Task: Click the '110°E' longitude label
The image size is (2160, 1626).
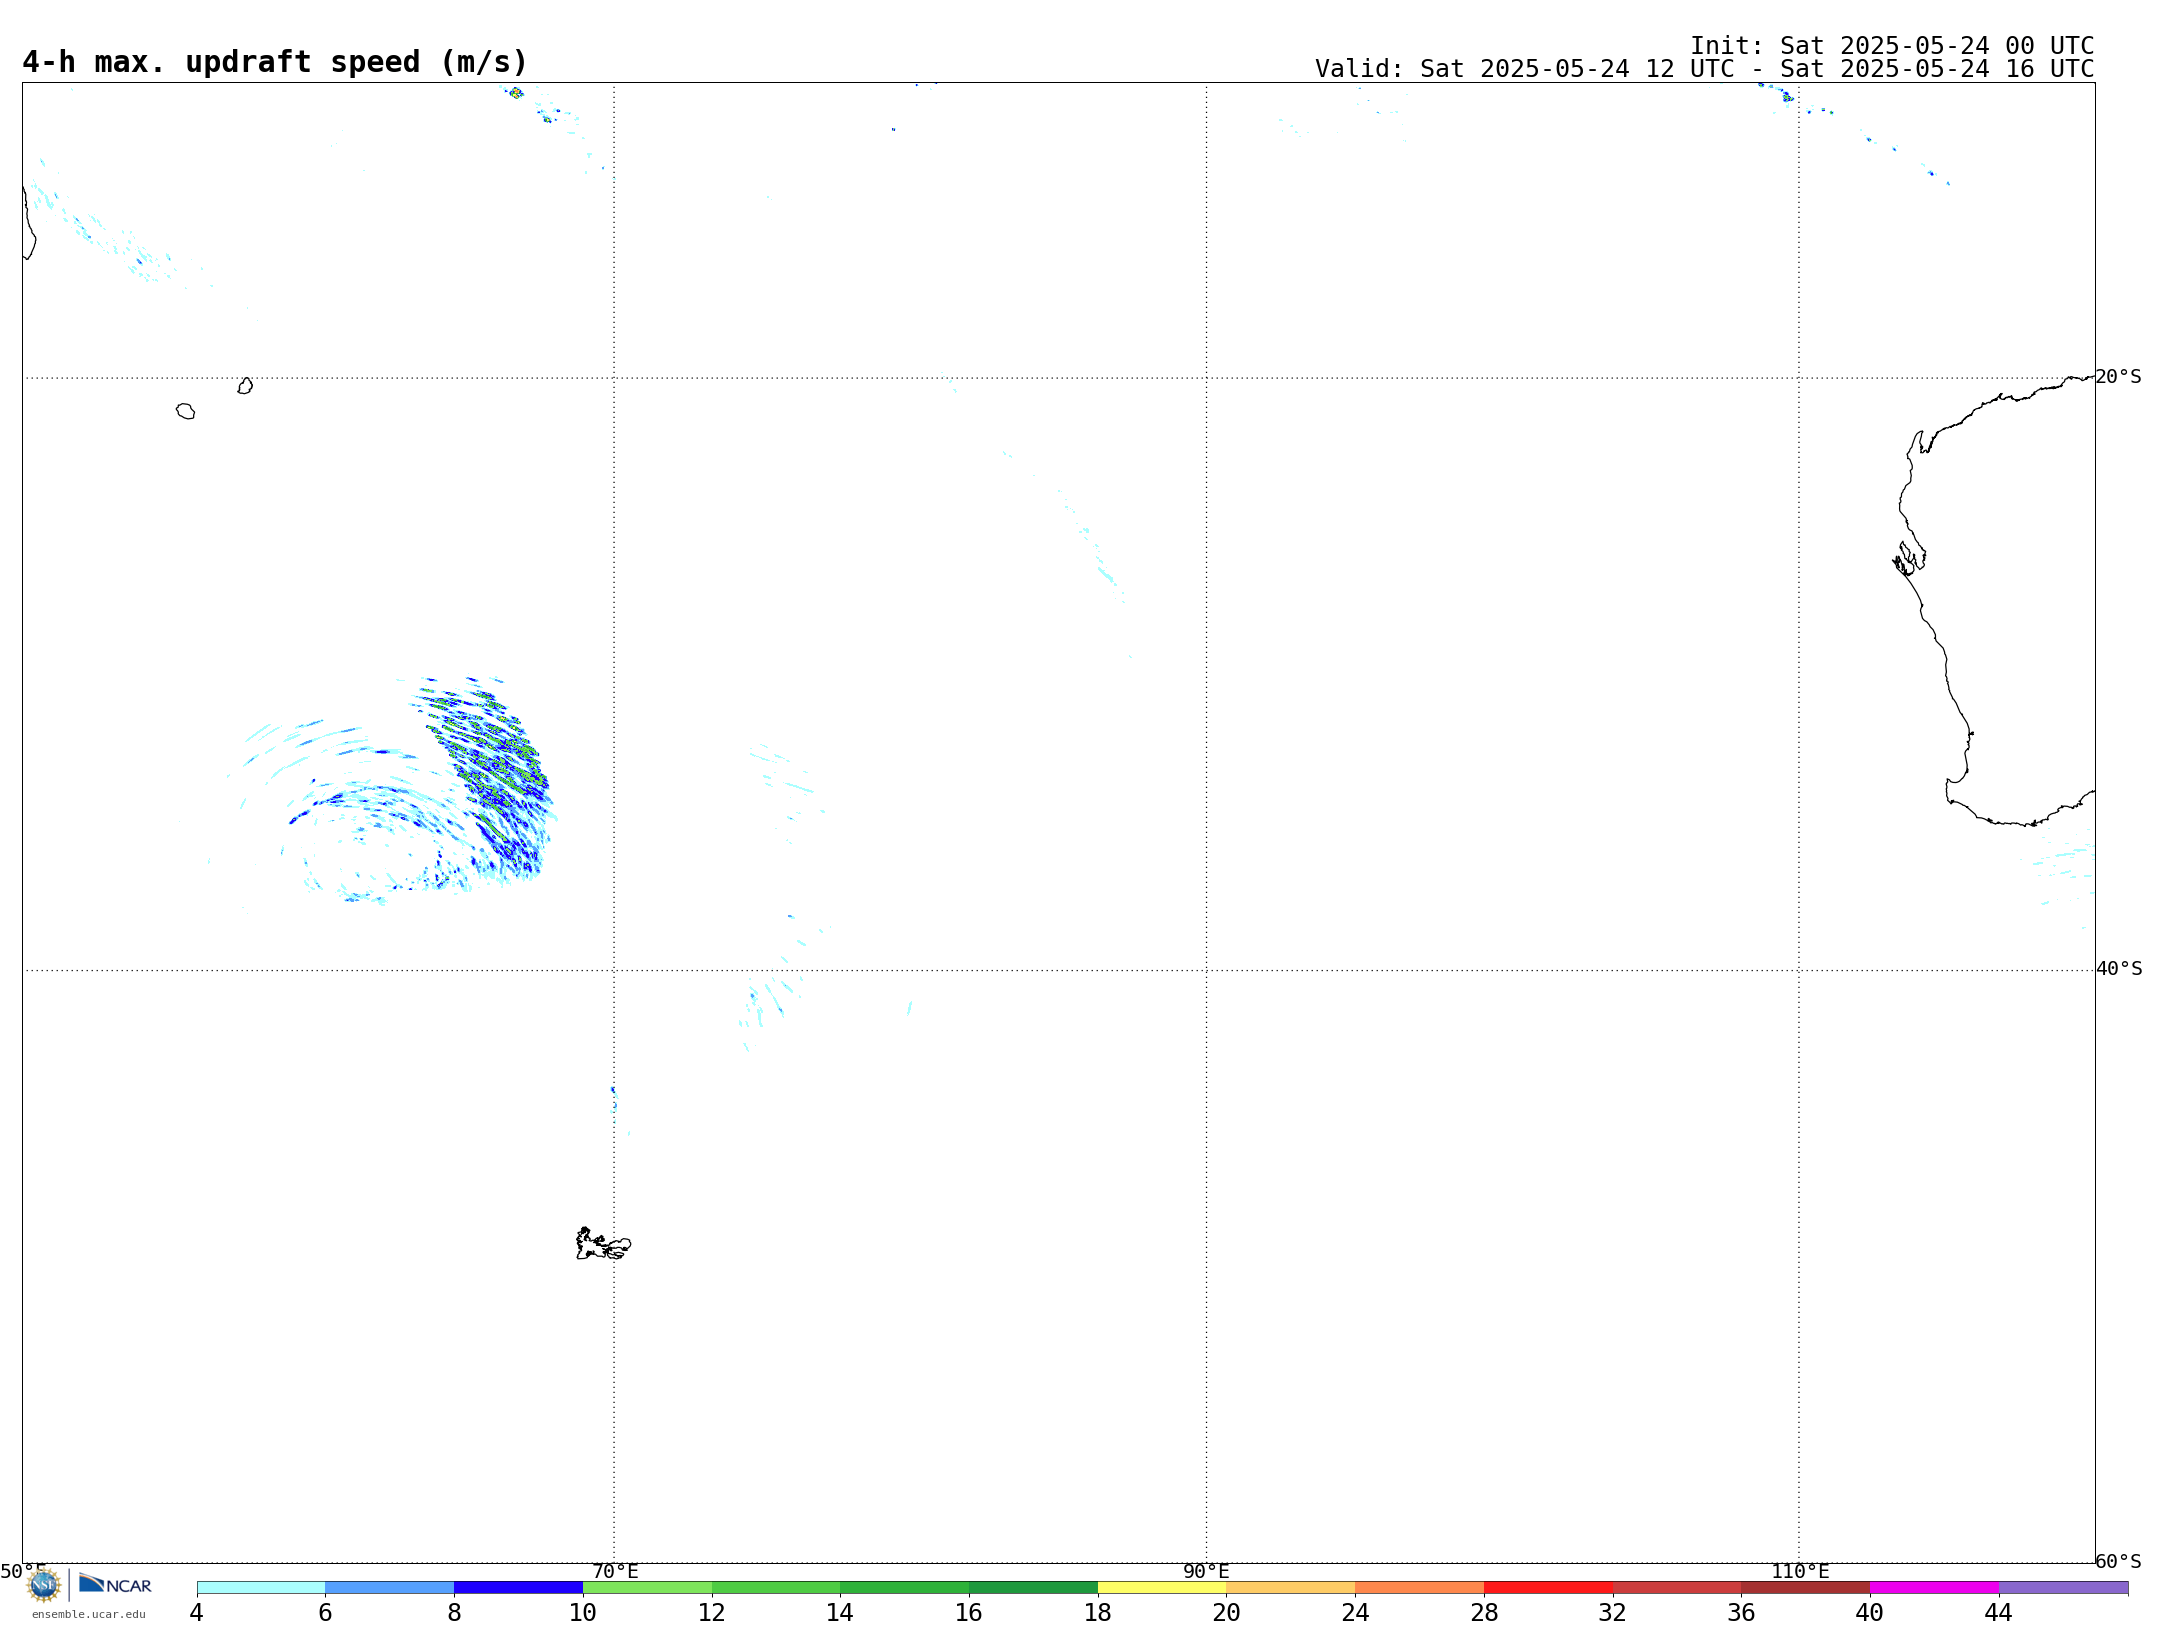Action: pyautogui.click(x=1800, y=1571)
